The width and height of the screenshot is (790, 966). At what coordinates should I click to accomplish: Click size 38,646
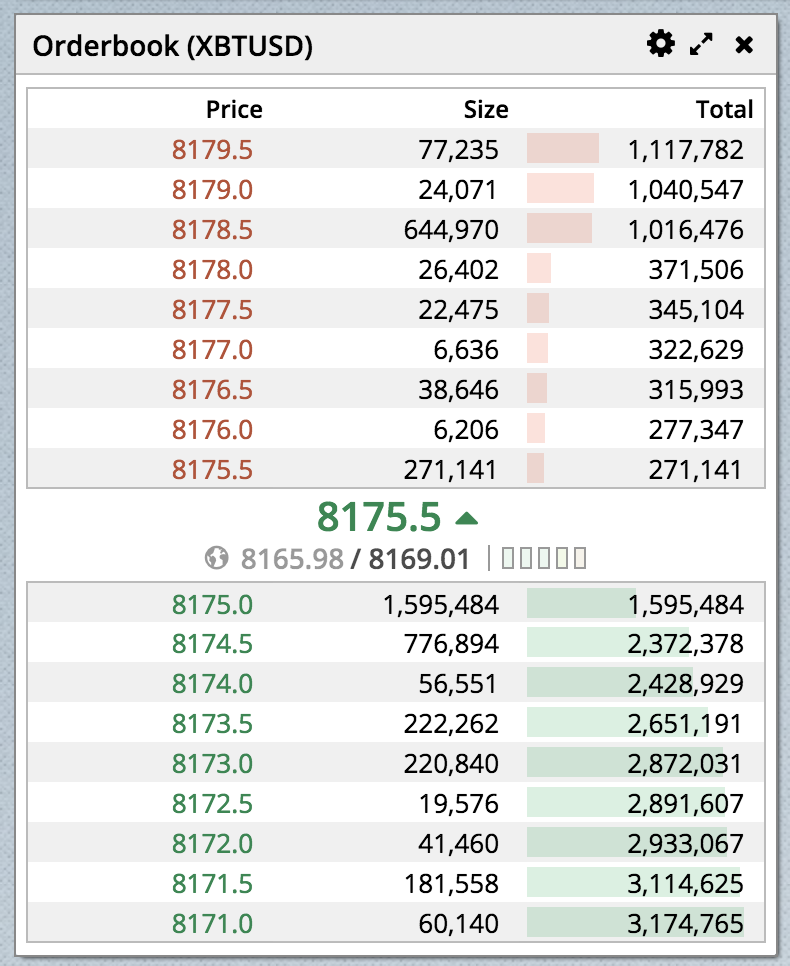pos(458,390)
